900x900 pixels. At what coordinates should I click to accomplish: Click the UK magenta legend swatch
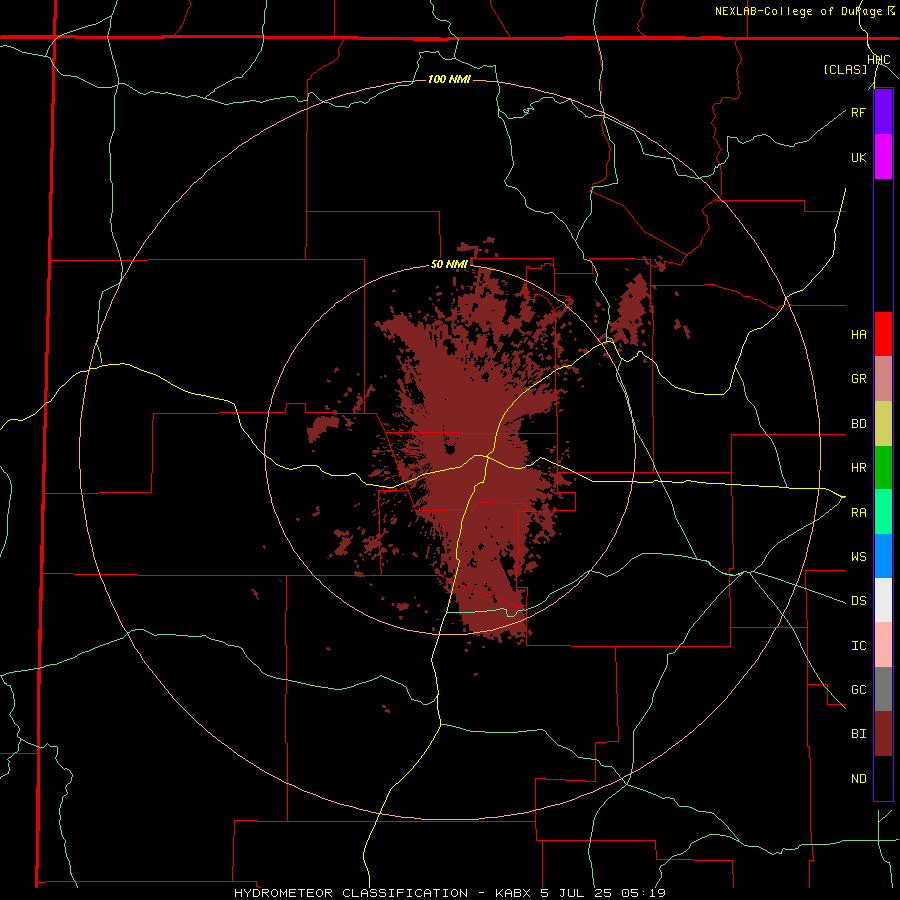883,157
